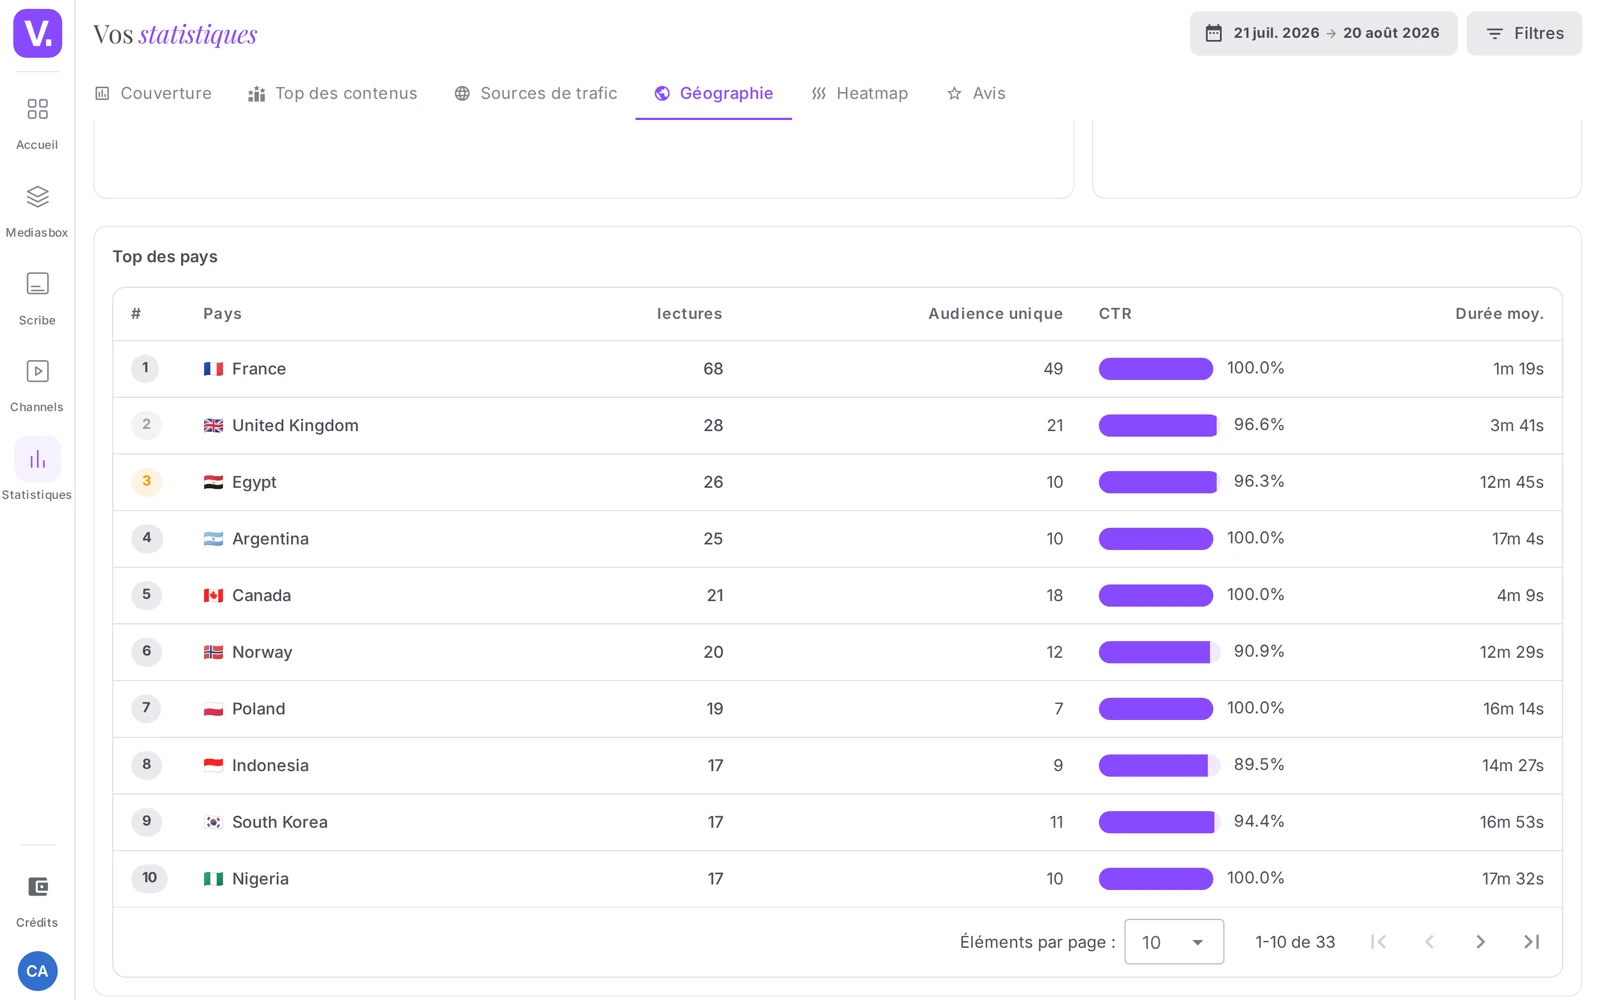Go to first page of results
Image resolution: width=1600 pixels, height=1000 pixels.
[x=1378, y=942]
